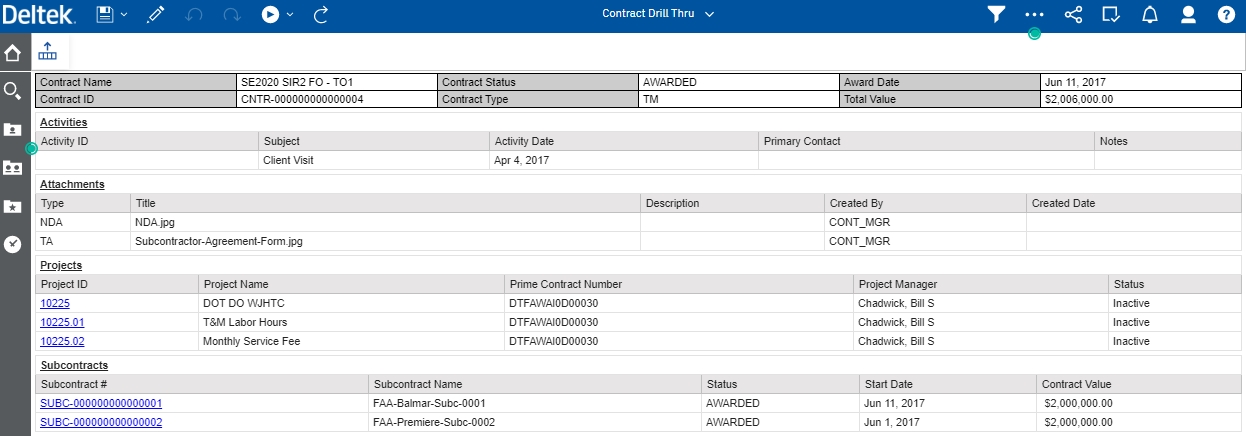This screenshot has width=1246, height=436.
Task: Open the Notifications bell
Action: click(1149, 15)
